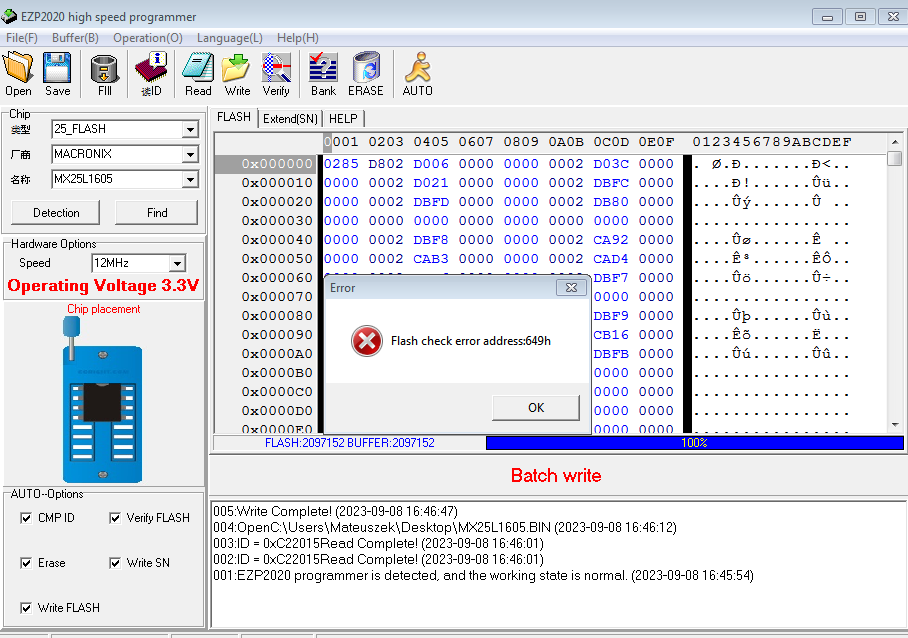
Task: Click the hex view scrollbar down arrow
Action: [895, 425]
